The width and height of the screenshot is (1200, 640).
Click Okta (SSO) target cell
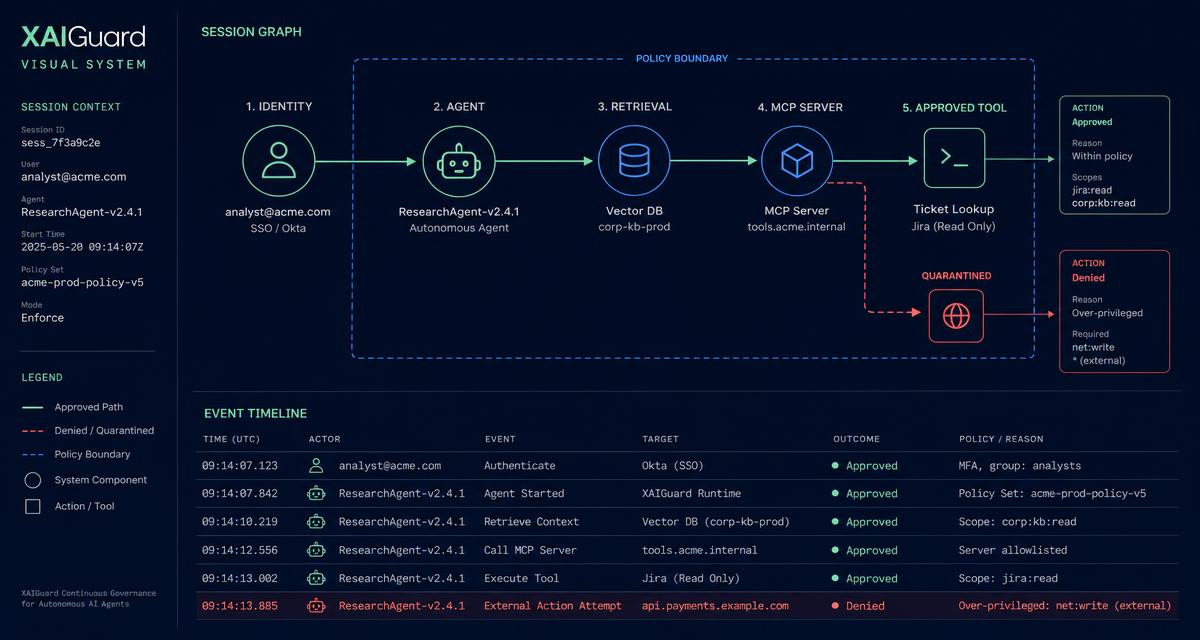pyautogui.click(x=675, y=466)
